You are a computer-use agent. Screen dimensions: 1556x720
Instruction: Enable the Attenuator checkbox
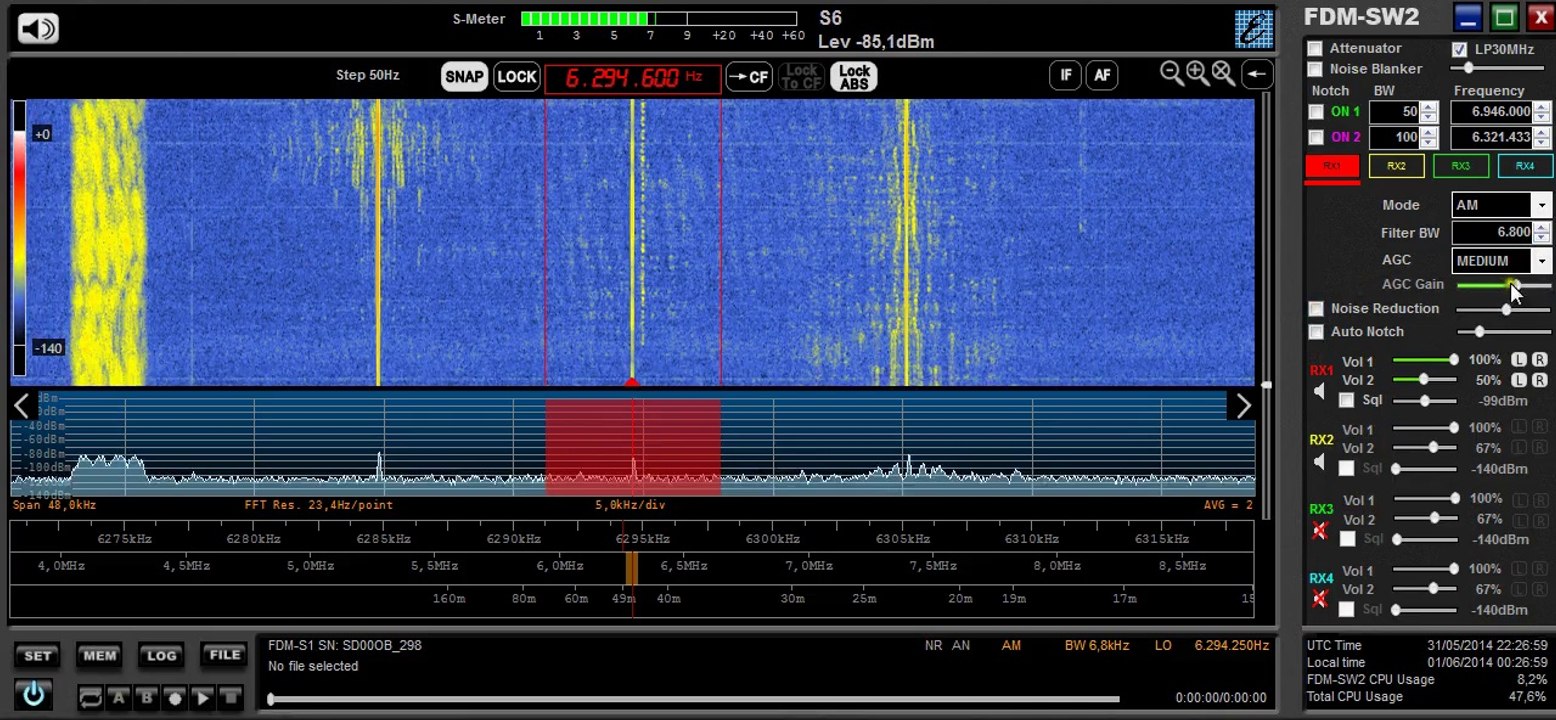pyautogui.click(x=1315, y=48)
